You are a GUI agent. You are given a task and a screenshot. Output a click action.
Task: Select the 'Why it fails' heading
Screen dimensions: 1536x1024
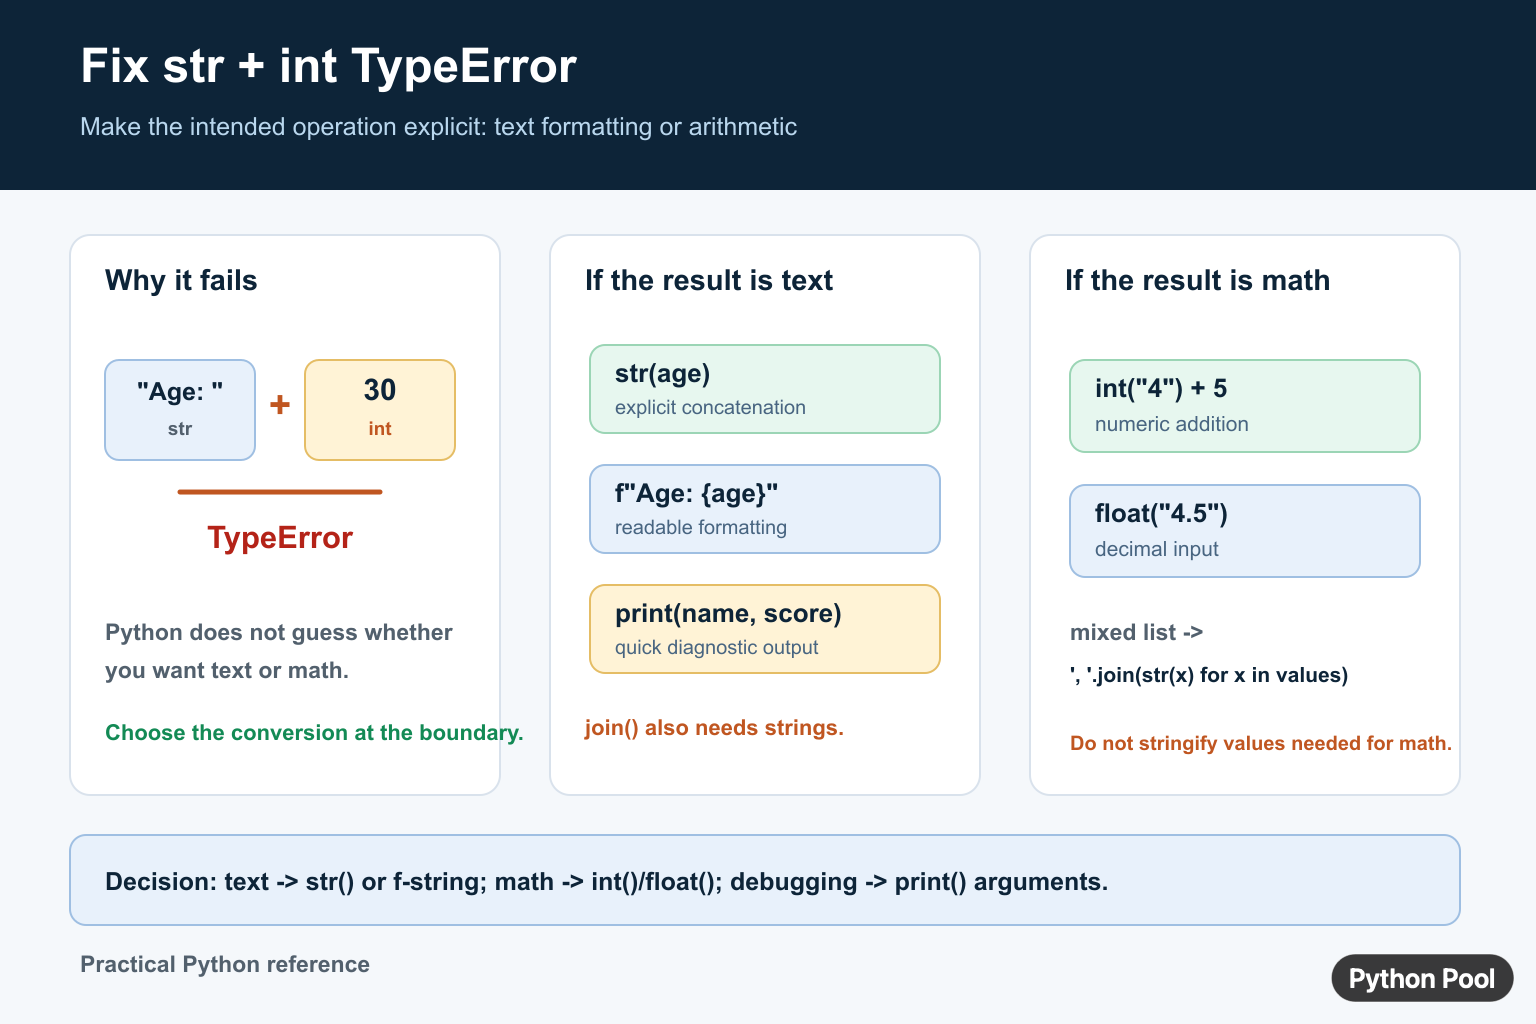click(181, 280)
